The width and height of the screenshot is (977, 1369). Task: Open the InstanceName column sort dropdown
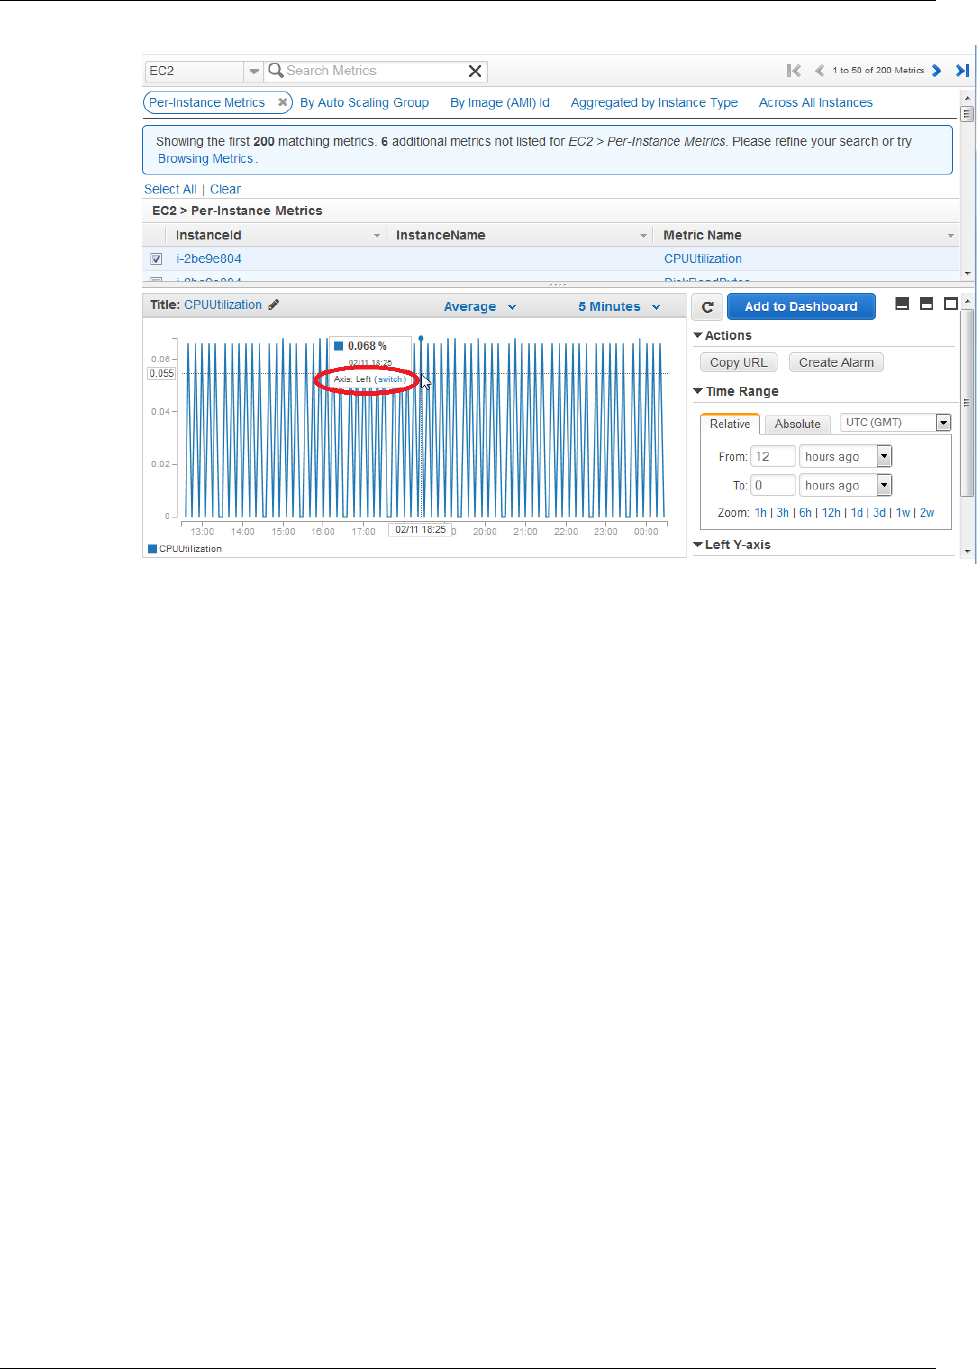pos(644,236)
